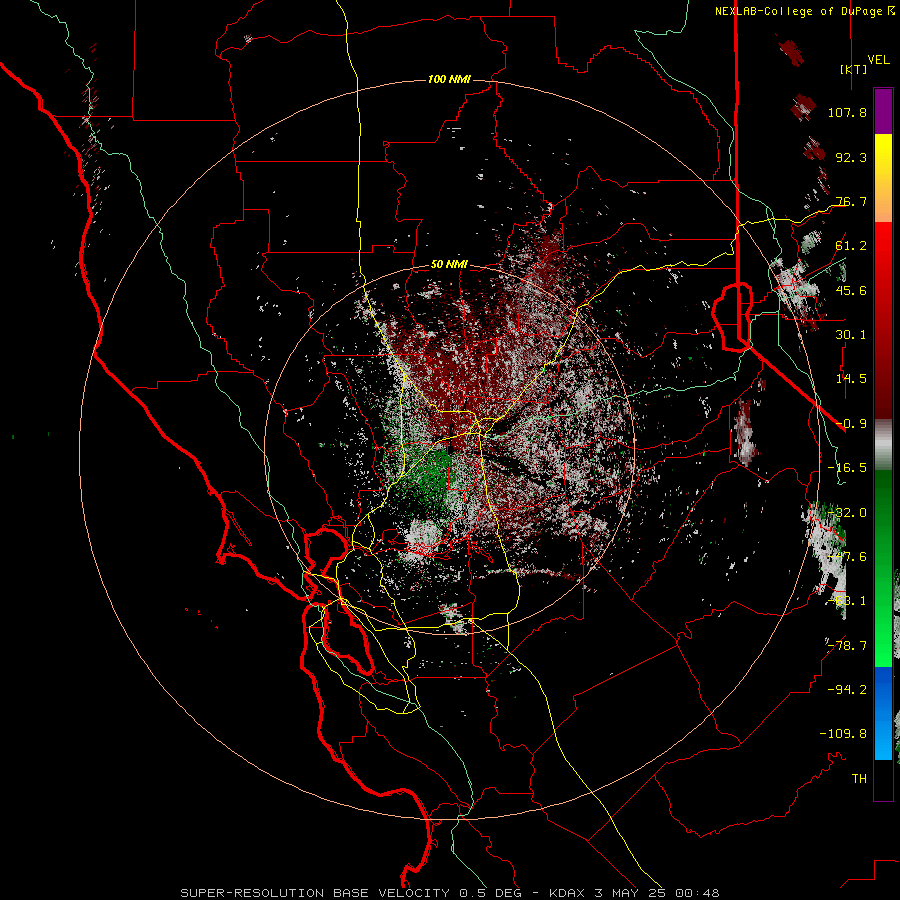Click the -78.7 legend value
This screenshot has height=900, width=900.
847,646
